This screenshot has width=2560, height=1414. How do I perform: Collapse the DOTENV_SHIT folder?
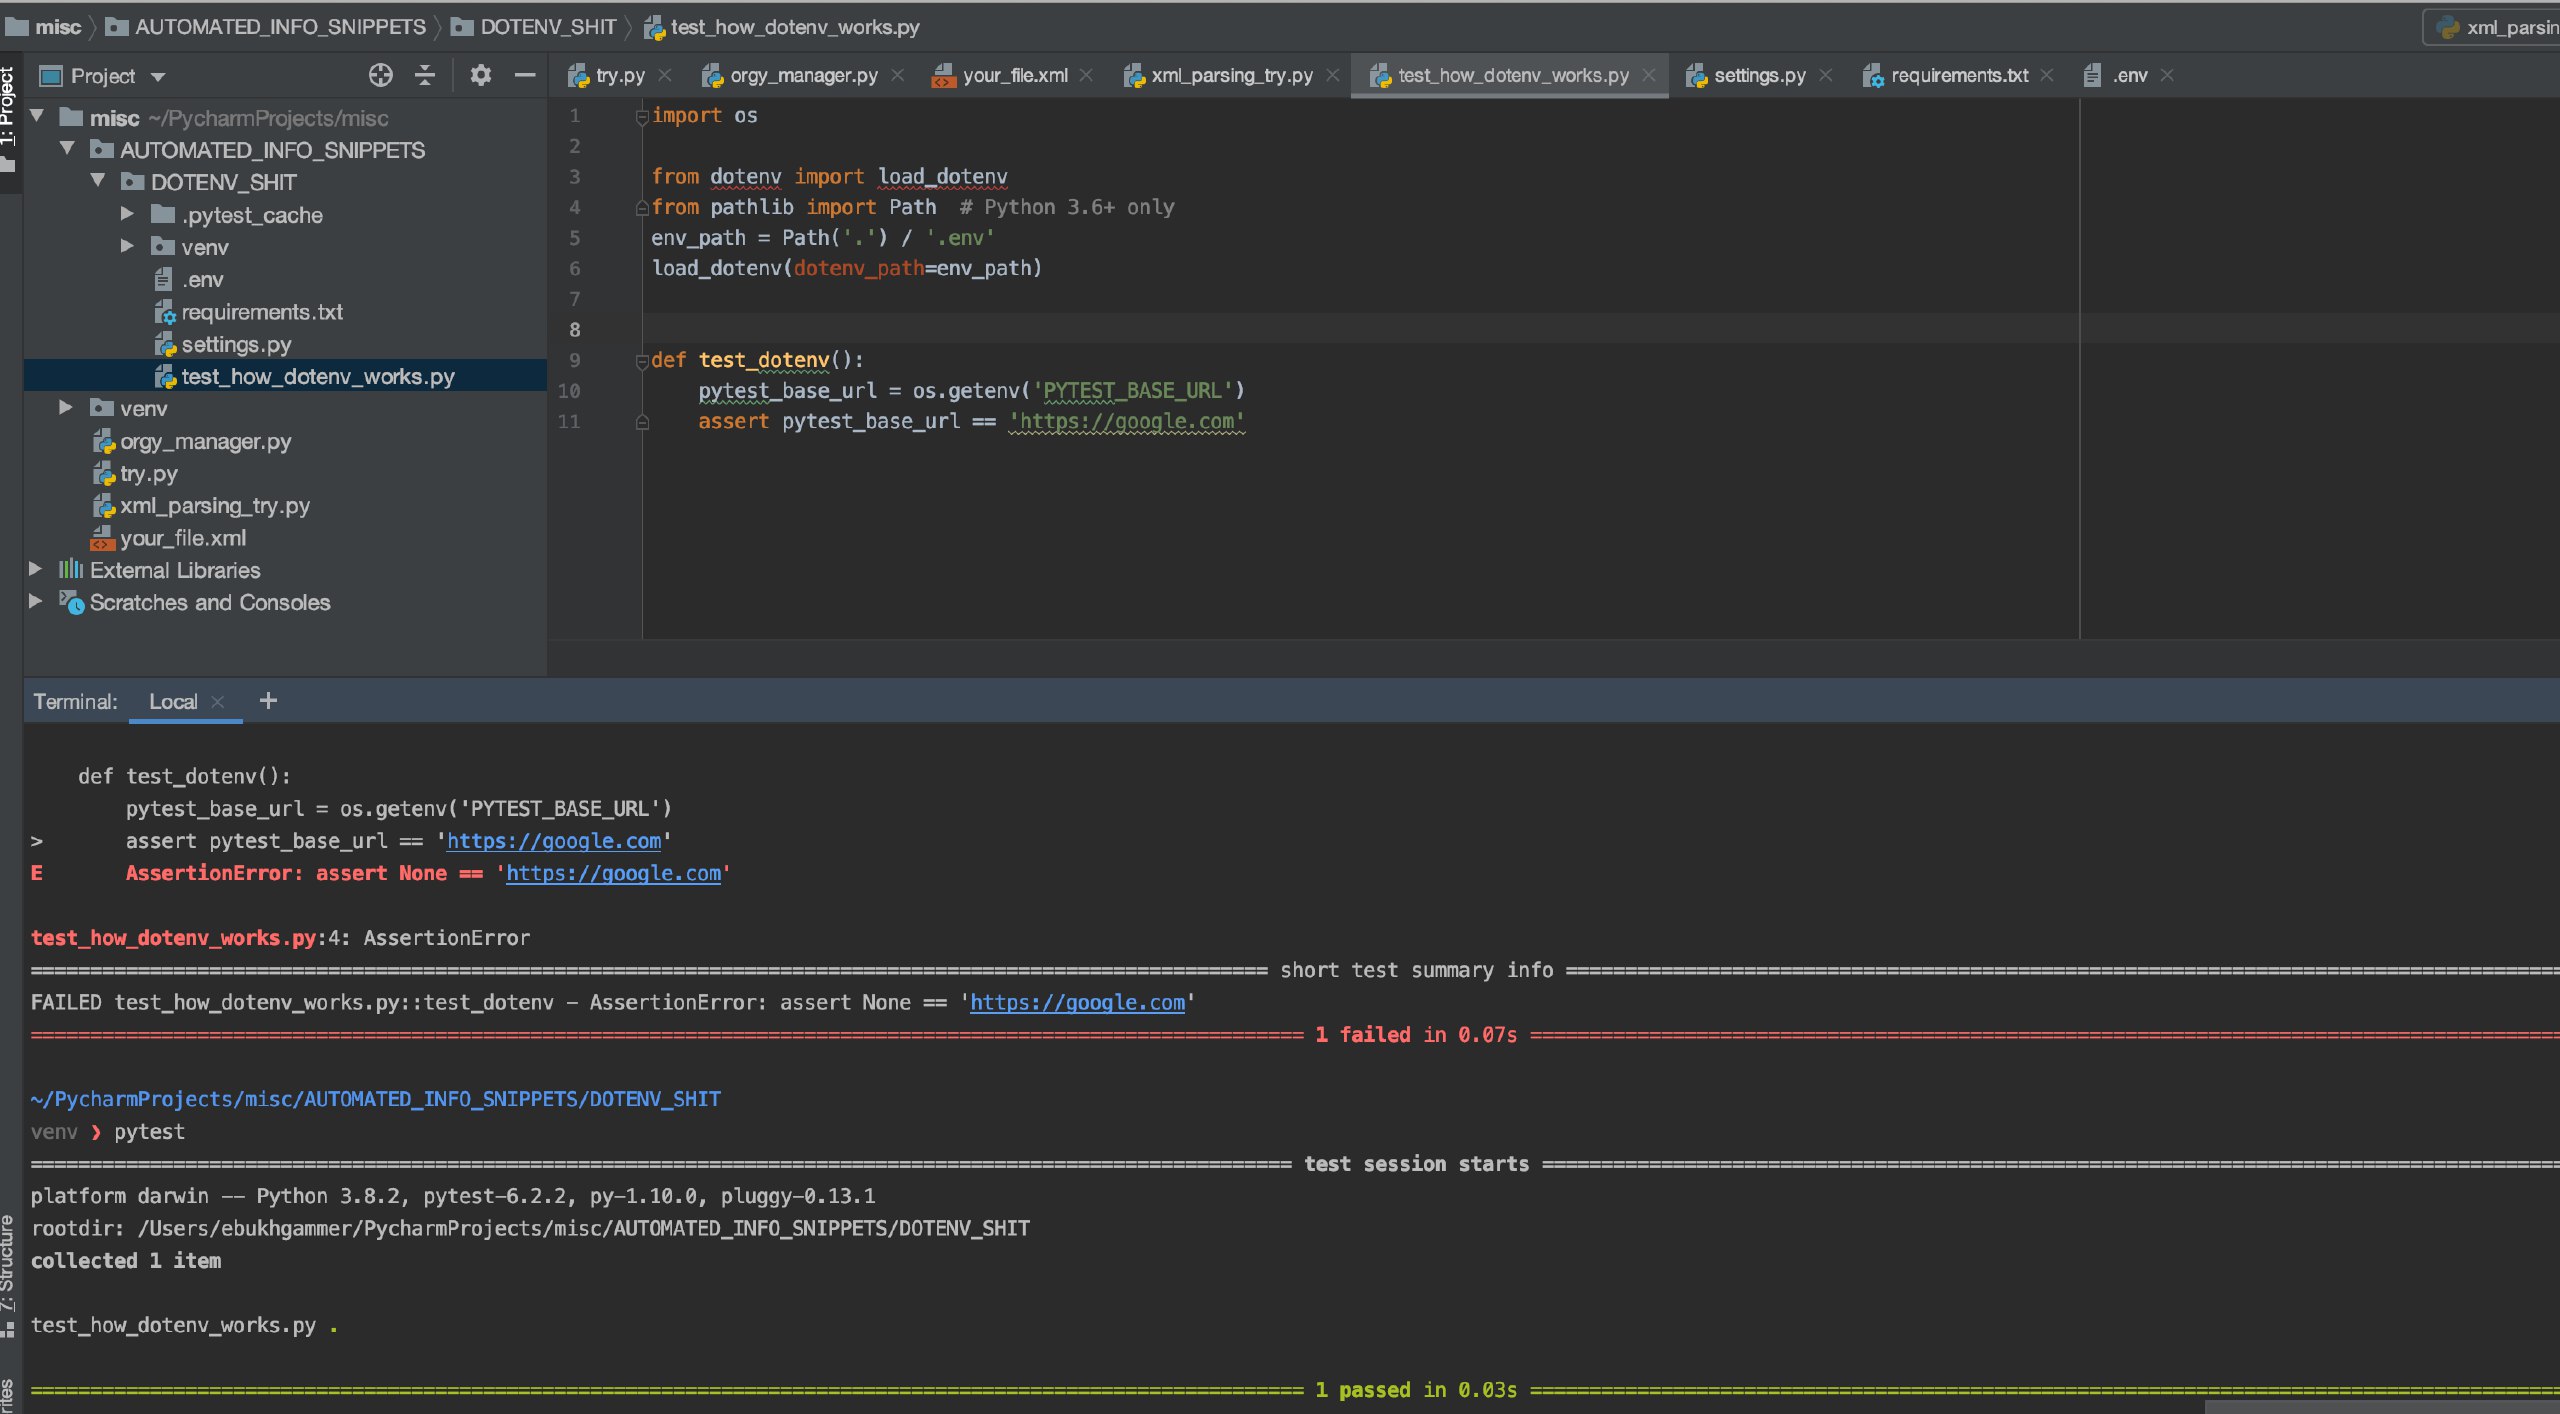pos(98,181)
